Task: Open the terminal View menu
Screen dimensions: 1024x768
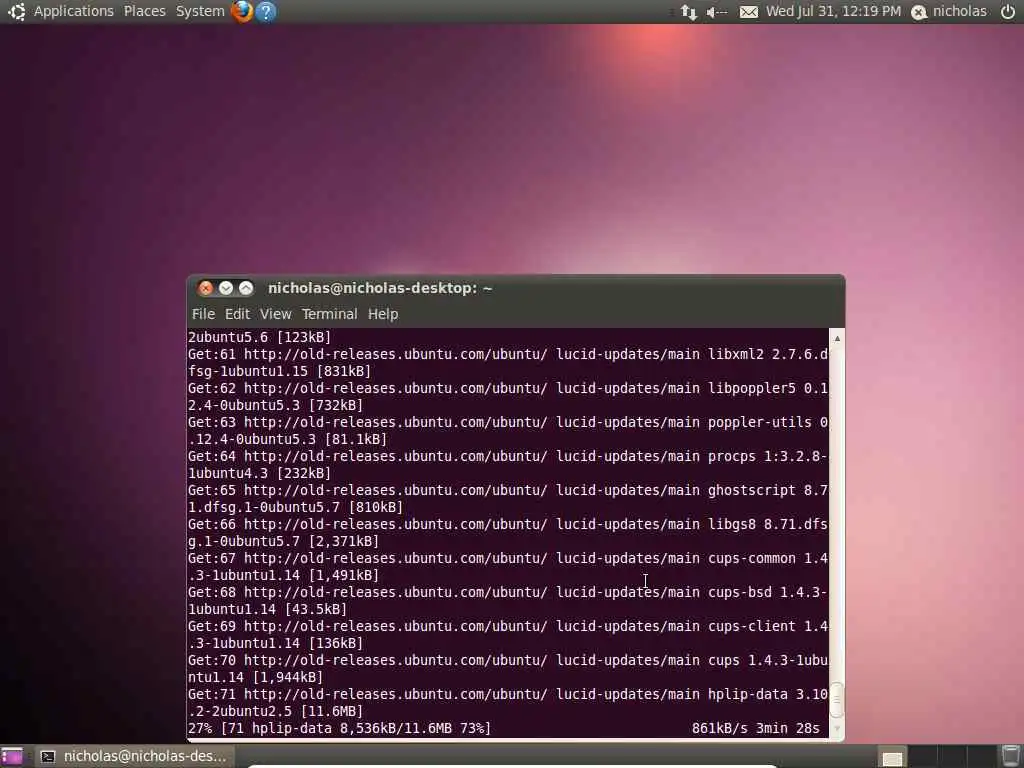Action: click(x=276, y=314)
